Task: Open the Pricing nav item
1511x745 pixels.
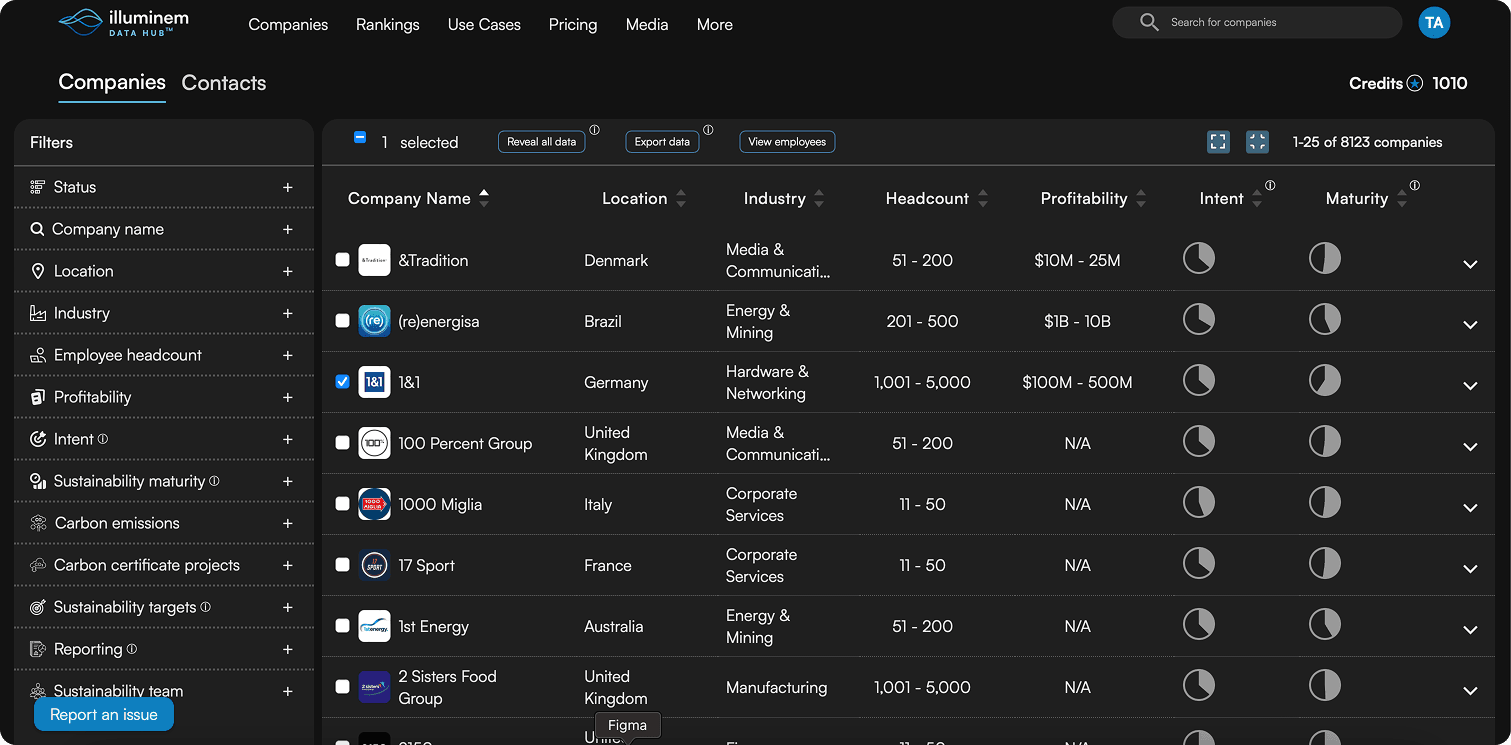Action: click(573, 24)
